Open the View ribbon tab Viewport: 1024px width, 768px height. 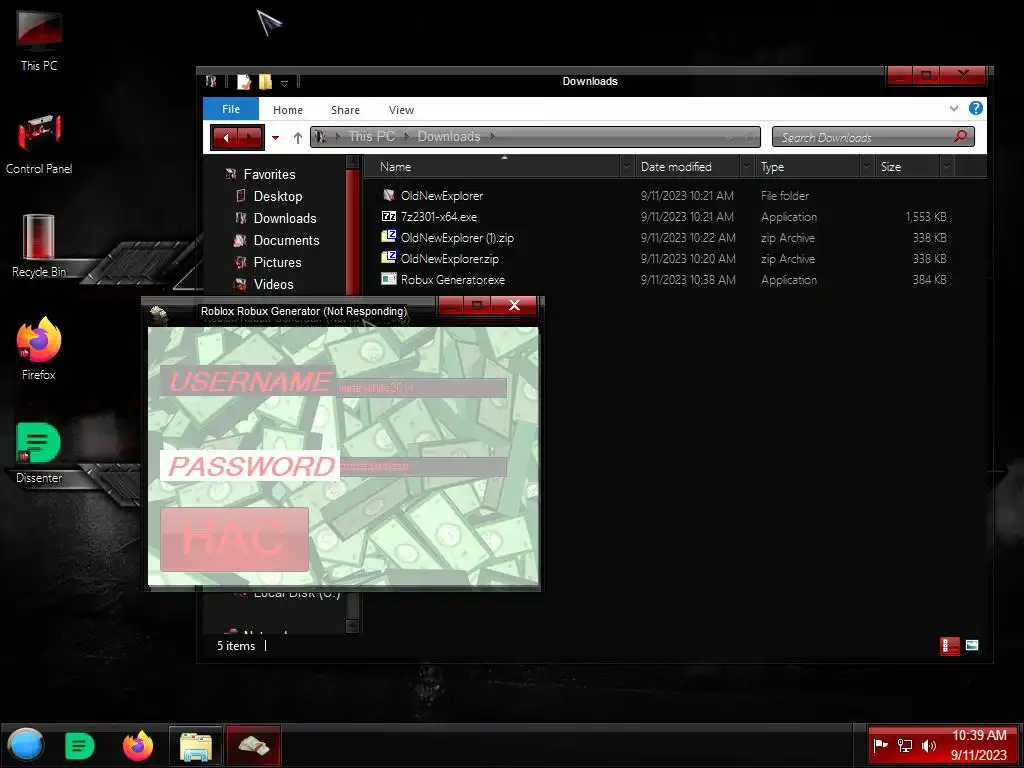point(401,110)
